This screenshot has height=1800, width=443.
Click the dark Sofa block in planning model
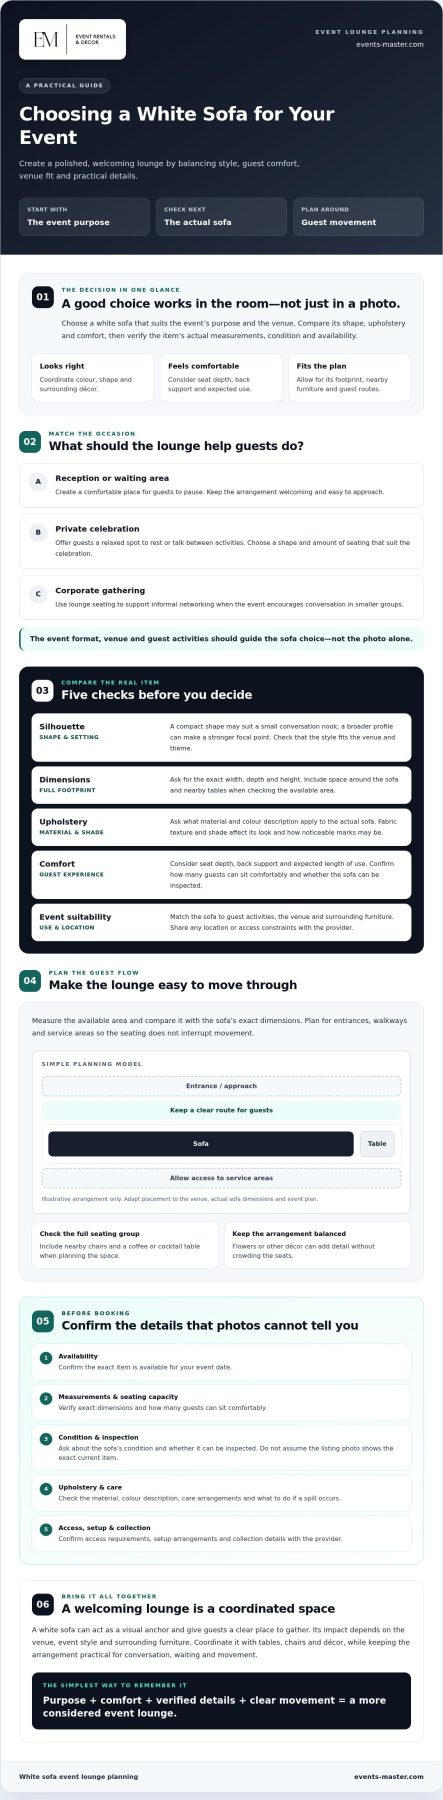point(201,1144)
